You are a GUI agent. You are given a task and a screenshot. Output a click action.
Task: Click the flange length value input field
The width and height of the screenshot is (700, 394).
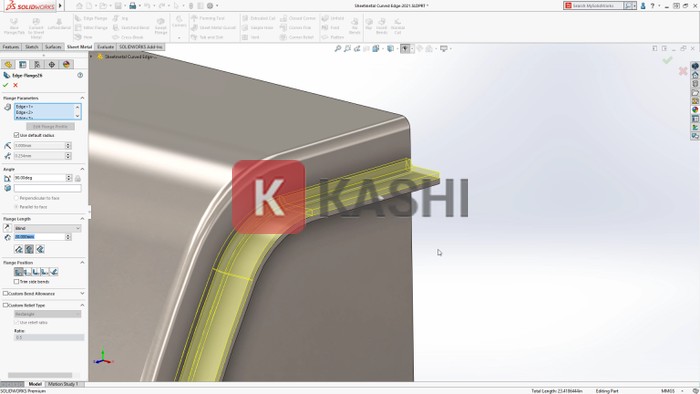(40, 237)
